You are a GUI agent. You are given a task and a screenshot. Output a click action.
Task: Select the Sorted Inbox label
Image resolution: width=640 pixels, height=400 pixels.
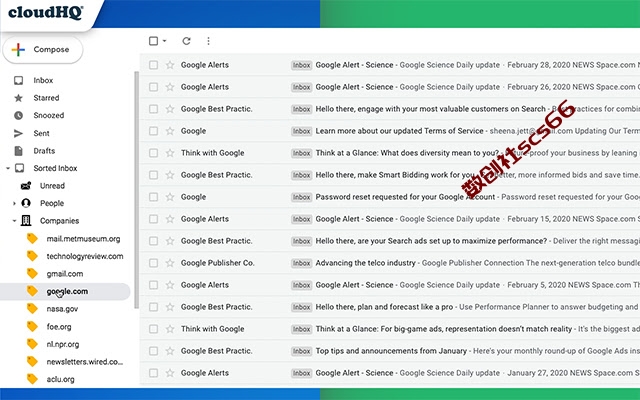coord(55,168)
